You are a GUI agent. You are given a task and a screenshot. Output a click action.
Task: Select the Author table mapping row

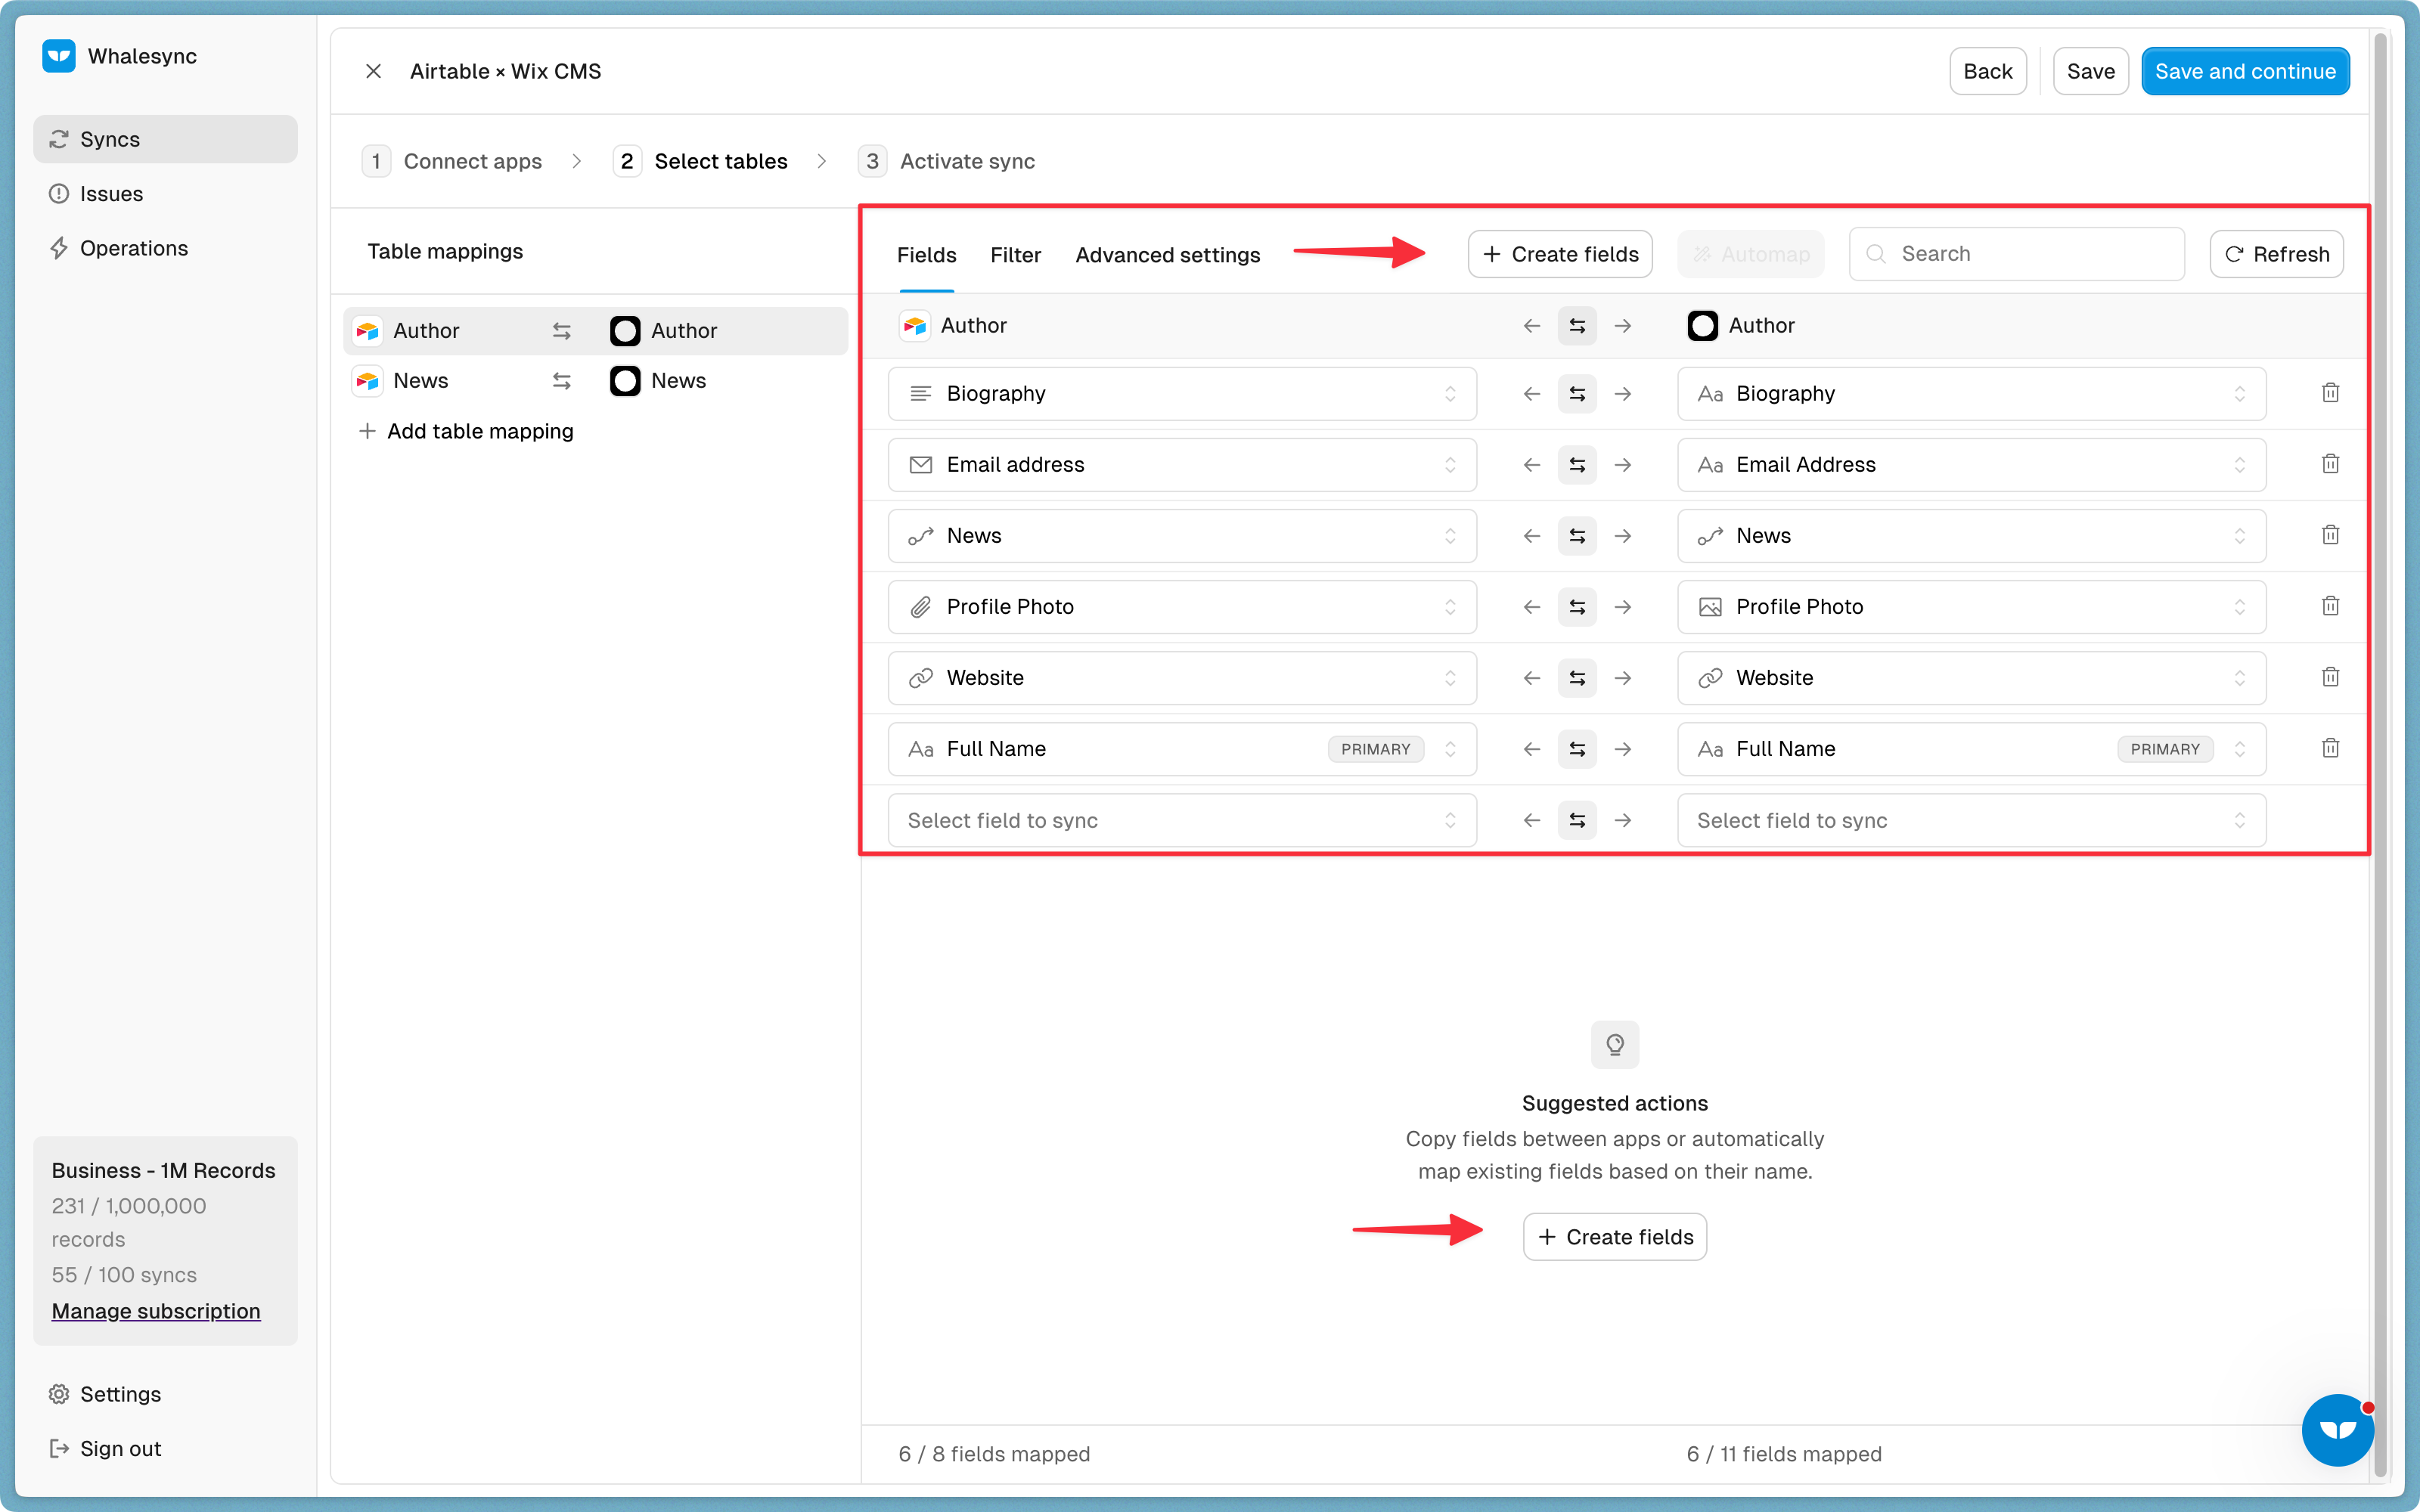[x=595, y=331]
